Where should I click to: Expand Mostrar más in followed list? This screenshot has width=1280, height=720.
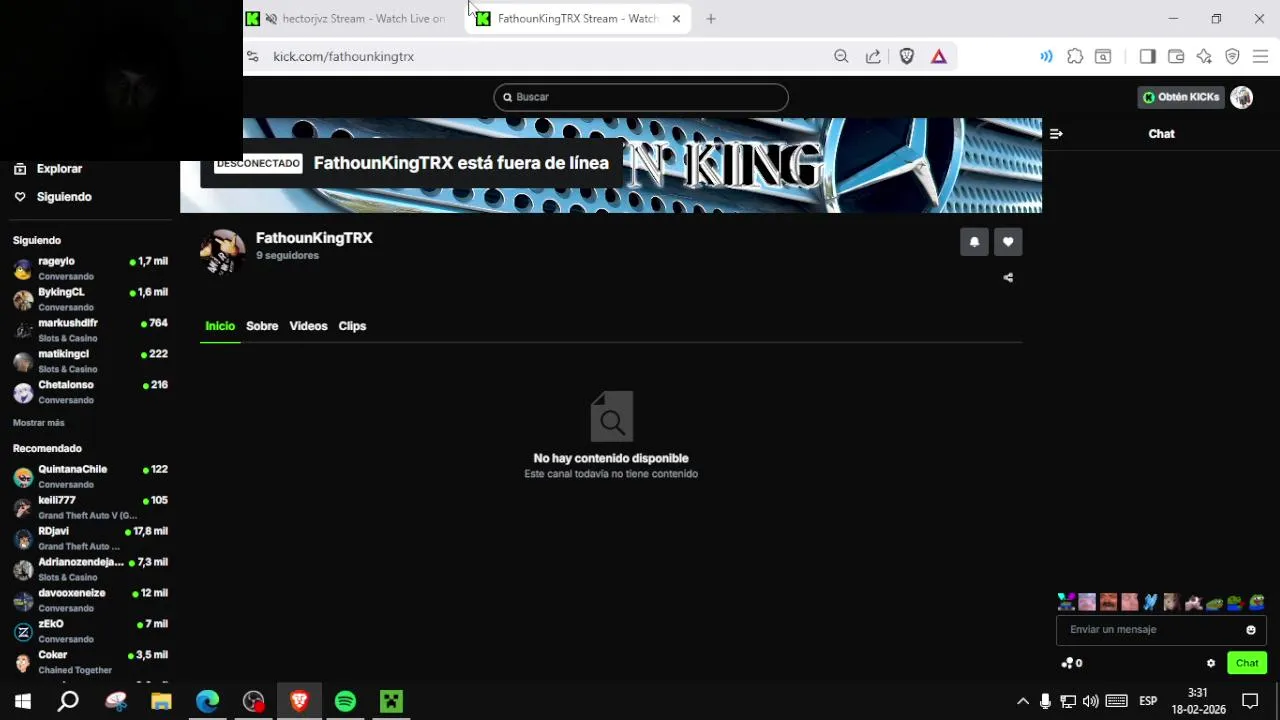click(x=39, y=423)
